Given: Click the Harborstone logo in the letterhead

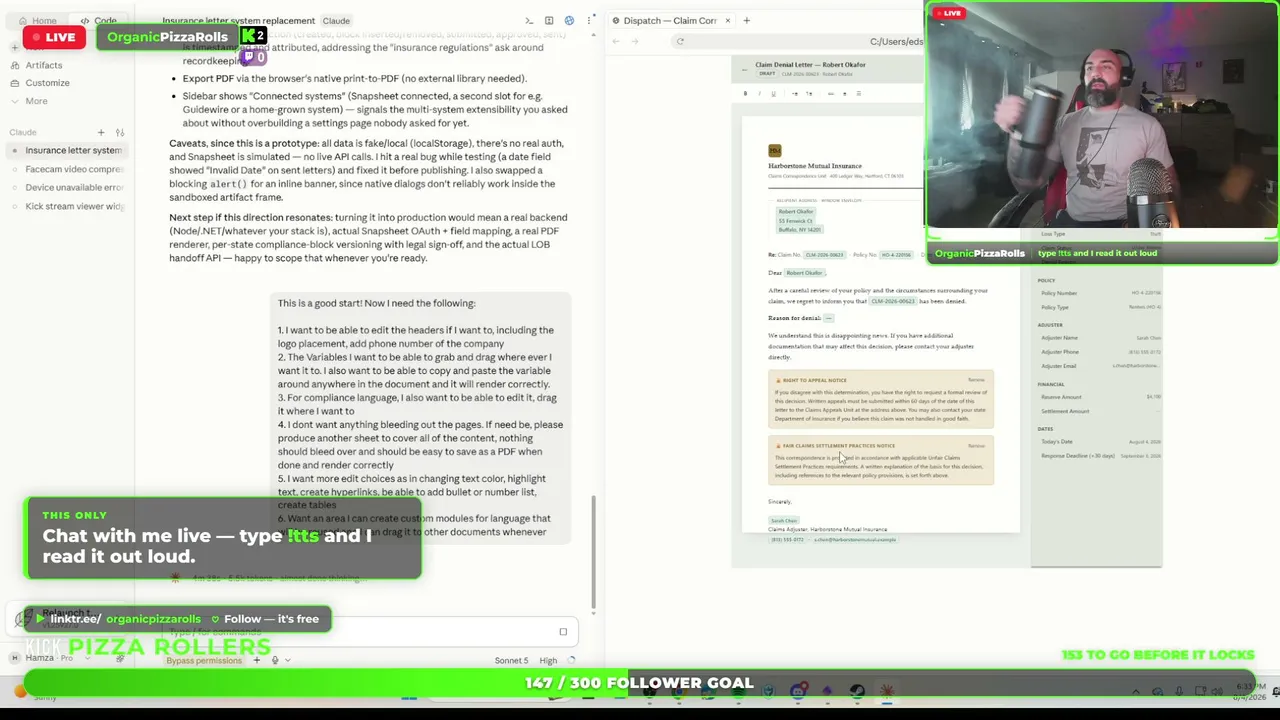Looking at the screenshot, I should (x=774, y=150).
